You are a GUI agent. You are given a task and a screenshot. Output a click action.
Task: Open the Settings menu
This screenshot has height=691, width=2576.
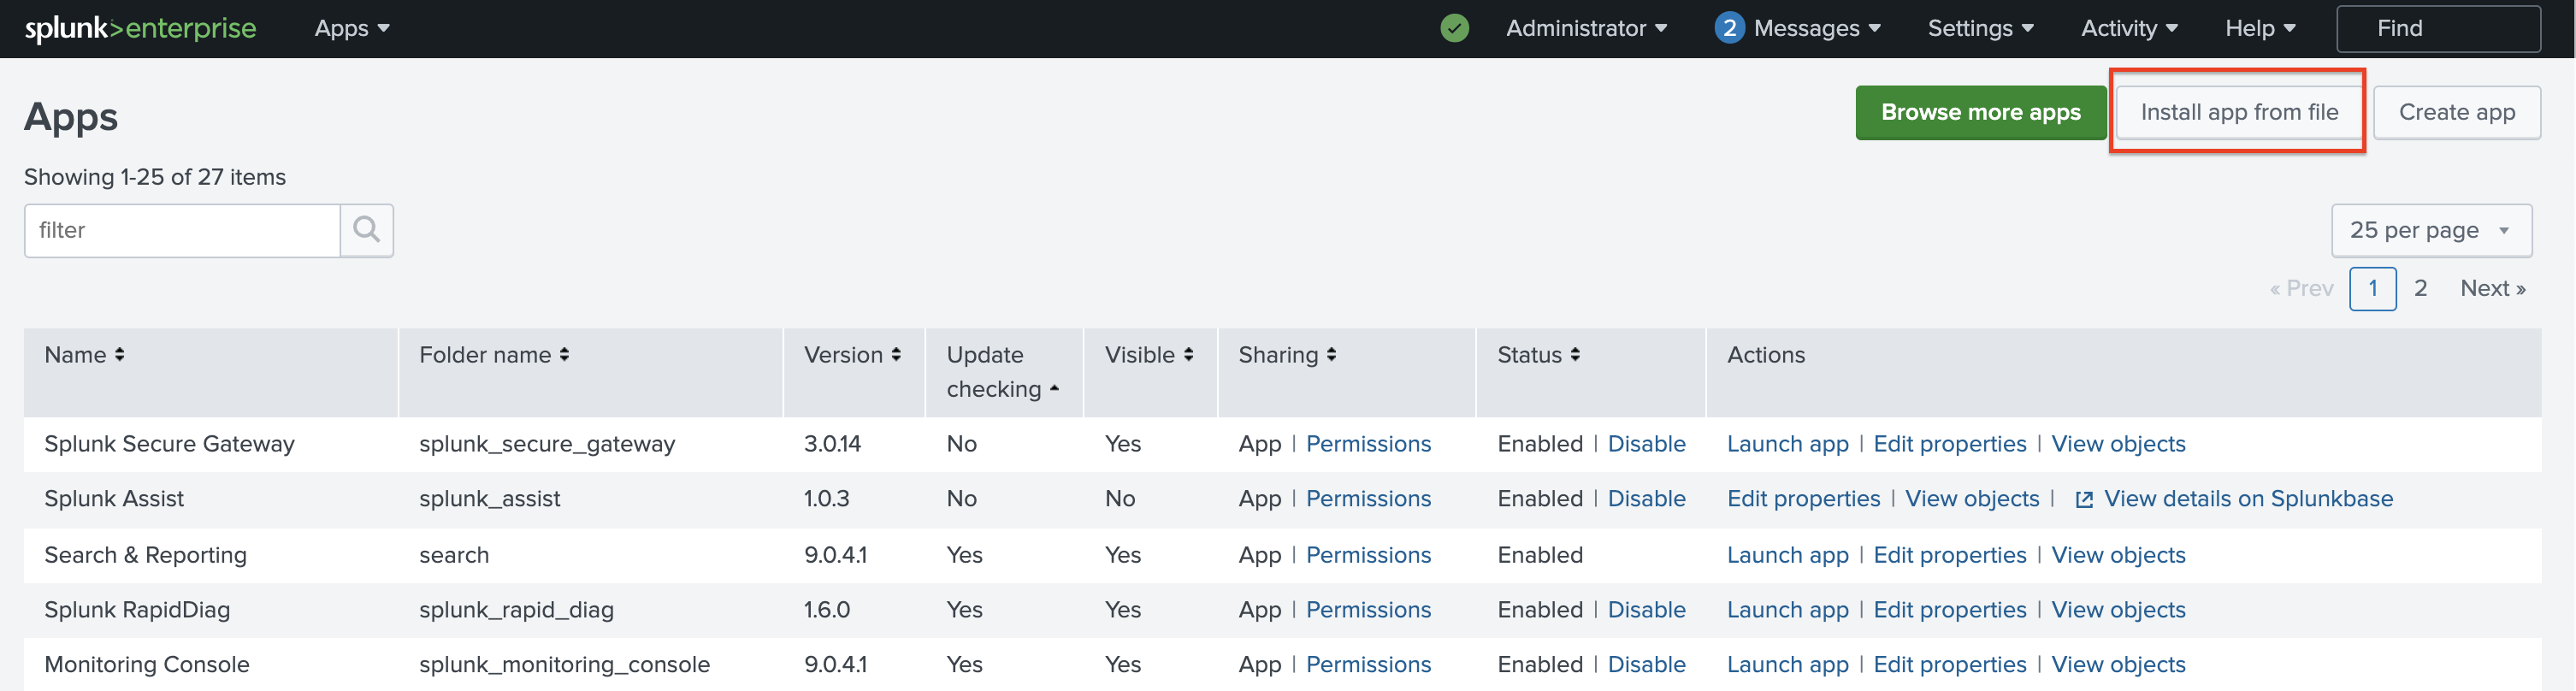[1980, 28]
